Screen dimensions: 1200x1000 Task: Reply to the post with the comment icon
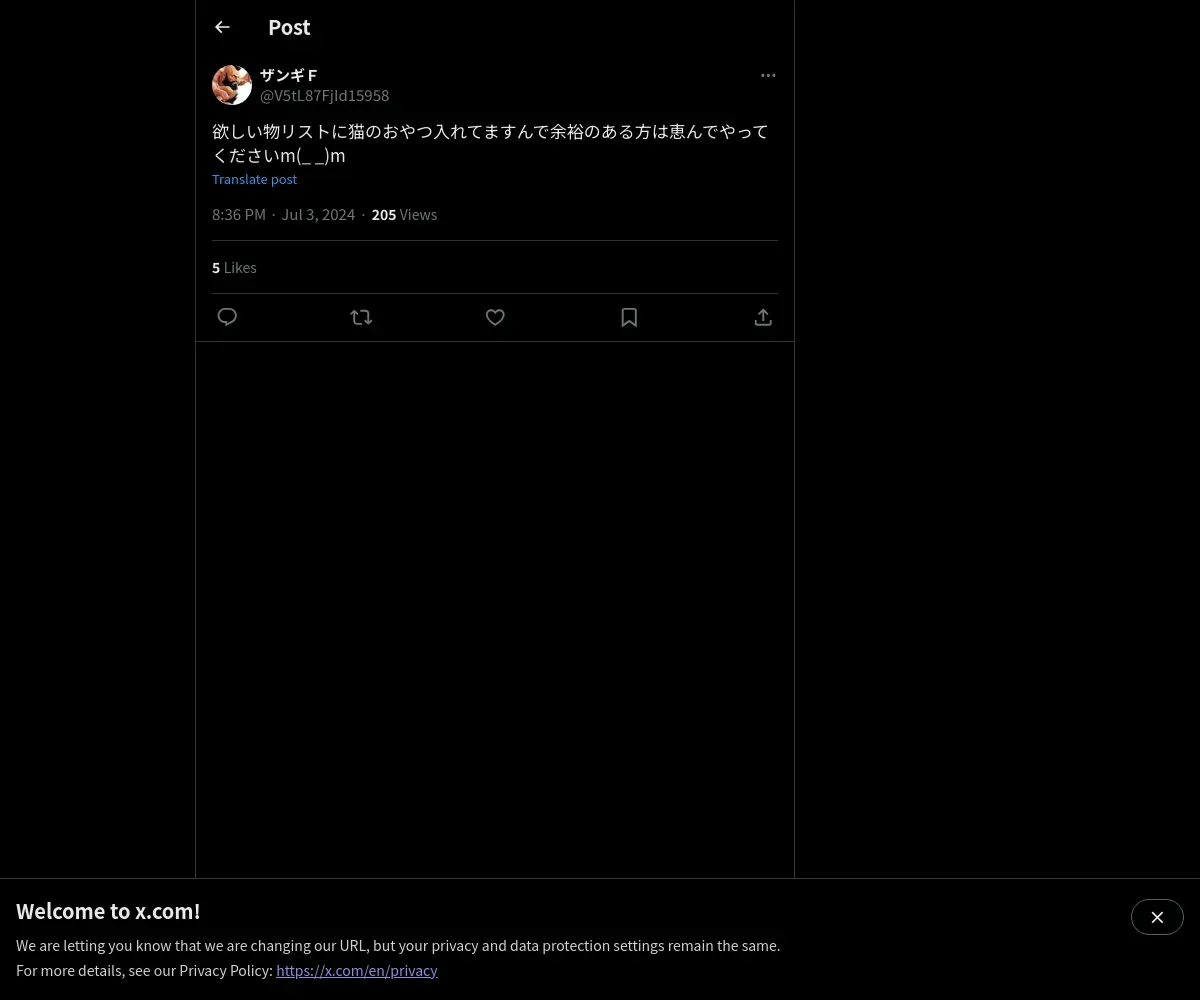227,317
